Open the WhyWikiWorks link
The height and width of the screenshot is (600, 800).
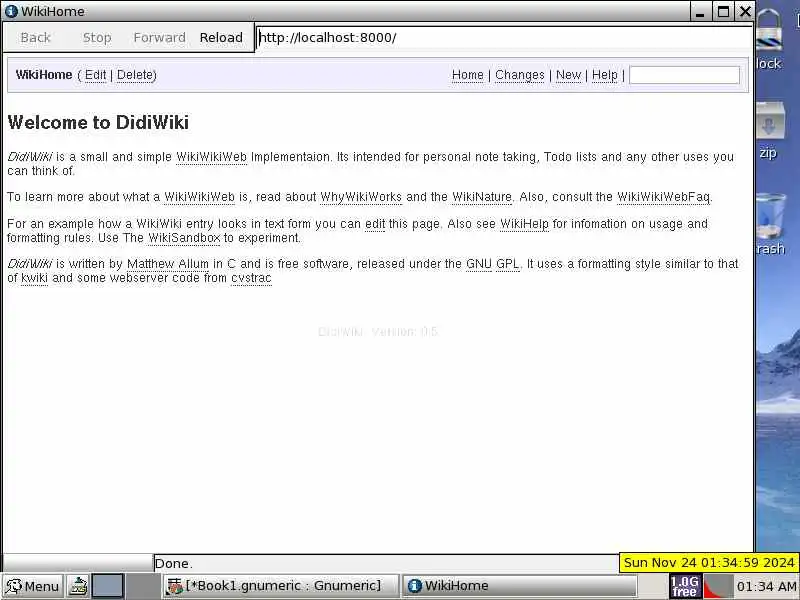(x=361, y=197)
